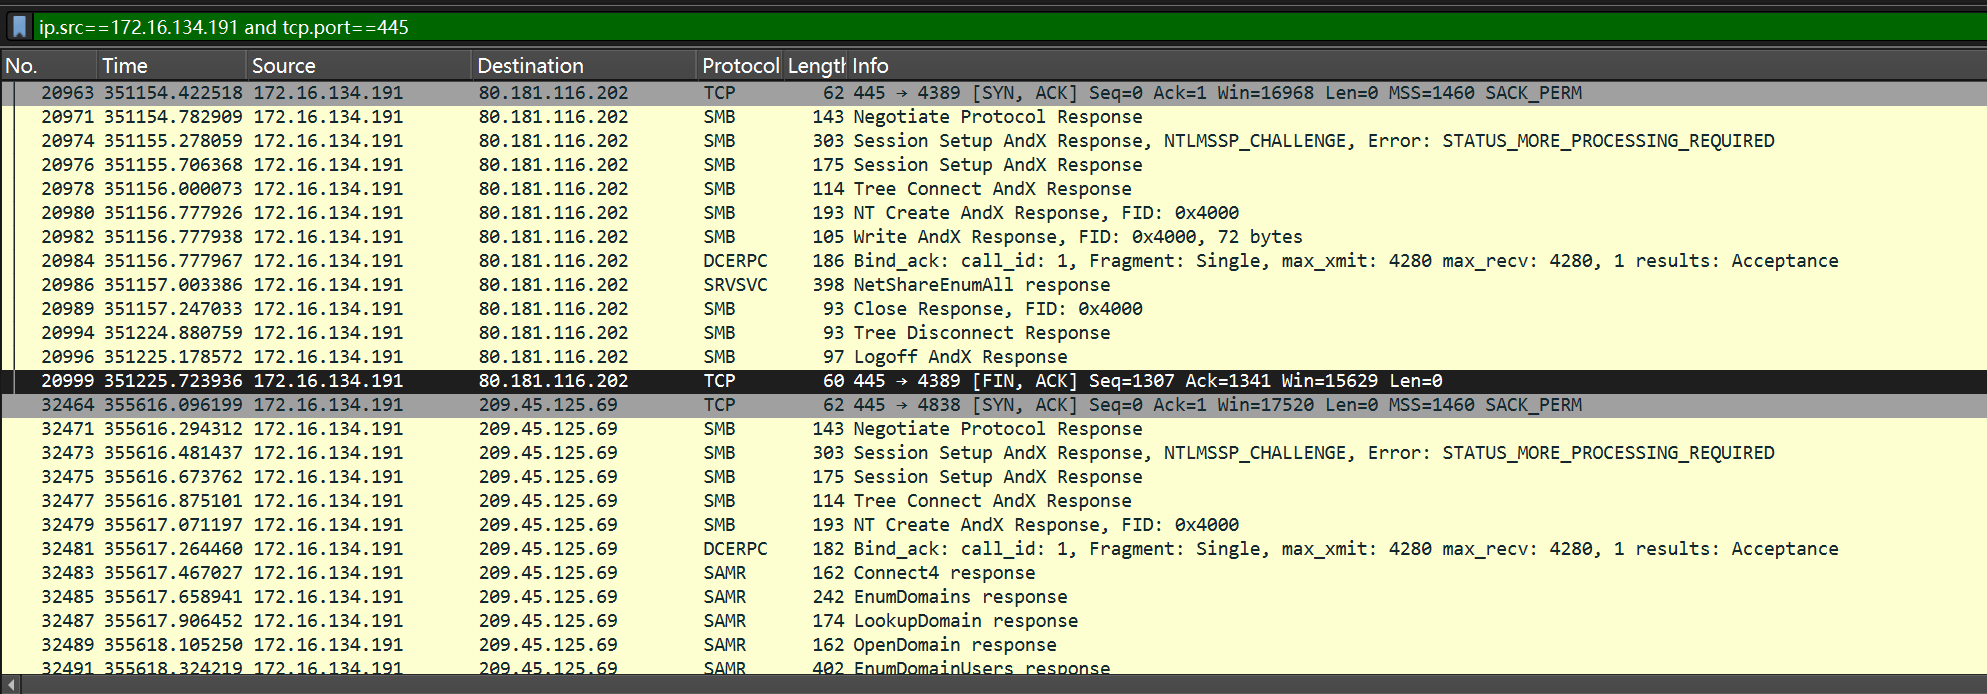1987x694 pixels.
Task: Click destination 209.45.125.69 in packet 32464
Action: pos(548,405)
